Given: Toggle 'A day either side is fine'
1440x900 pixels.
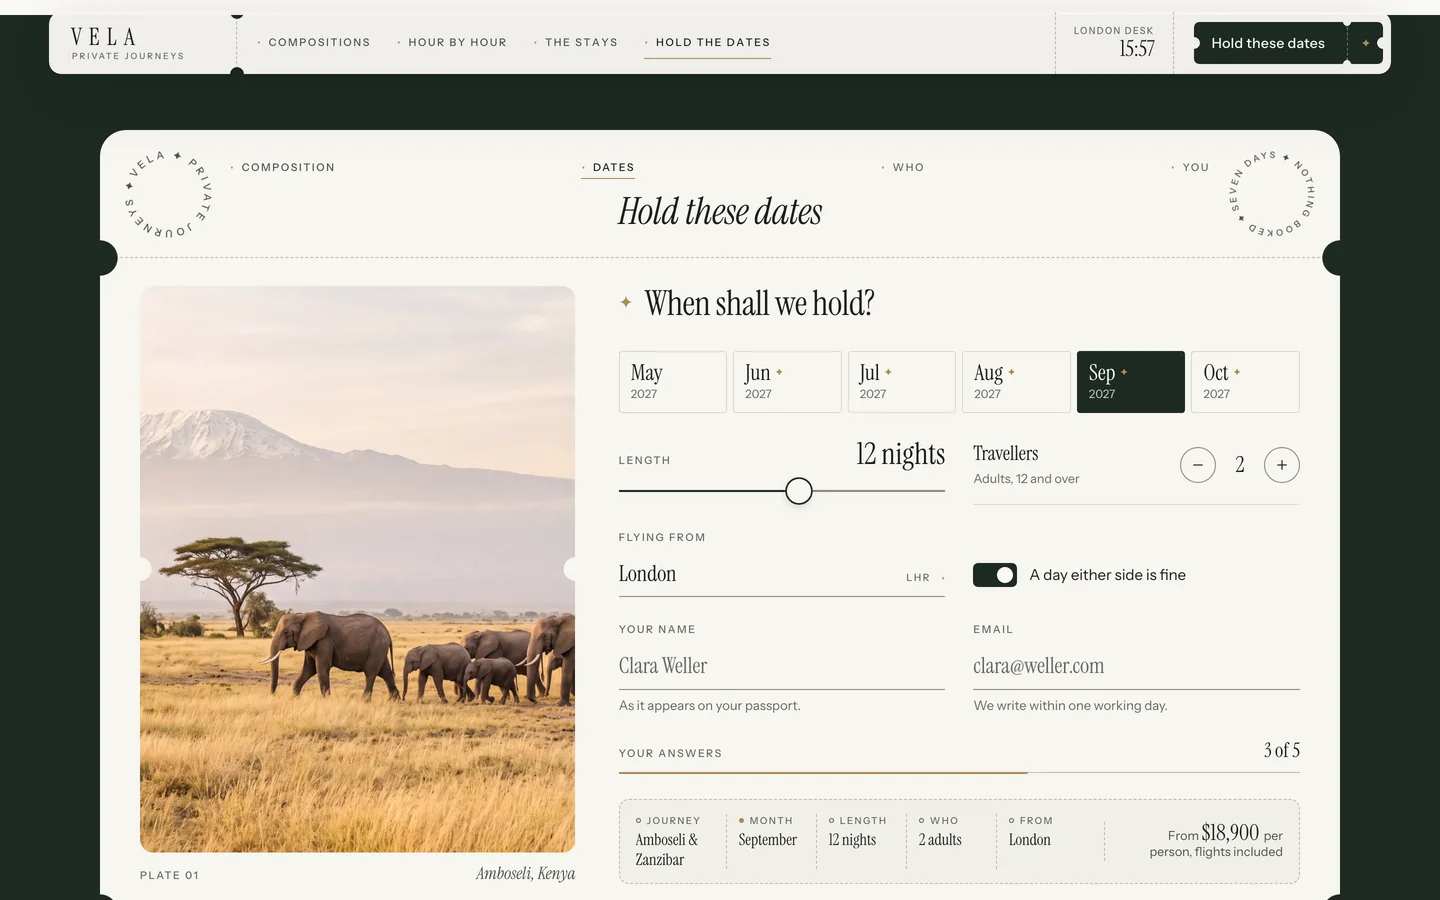Looking at the screenshot, I should click(x=995, y=575).
